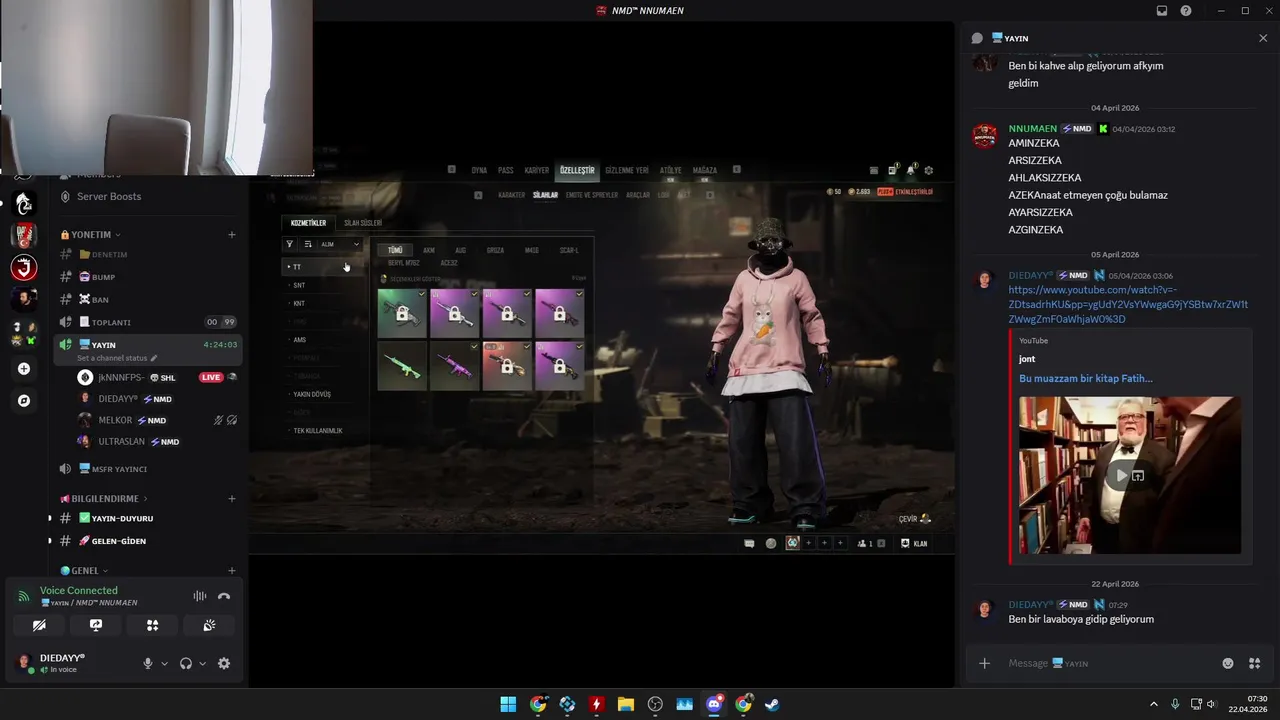This screenshot has width=1280, height=720.
Task: Open microphone input options arrow
Action: pyautogui.click(x=165, y=663)
